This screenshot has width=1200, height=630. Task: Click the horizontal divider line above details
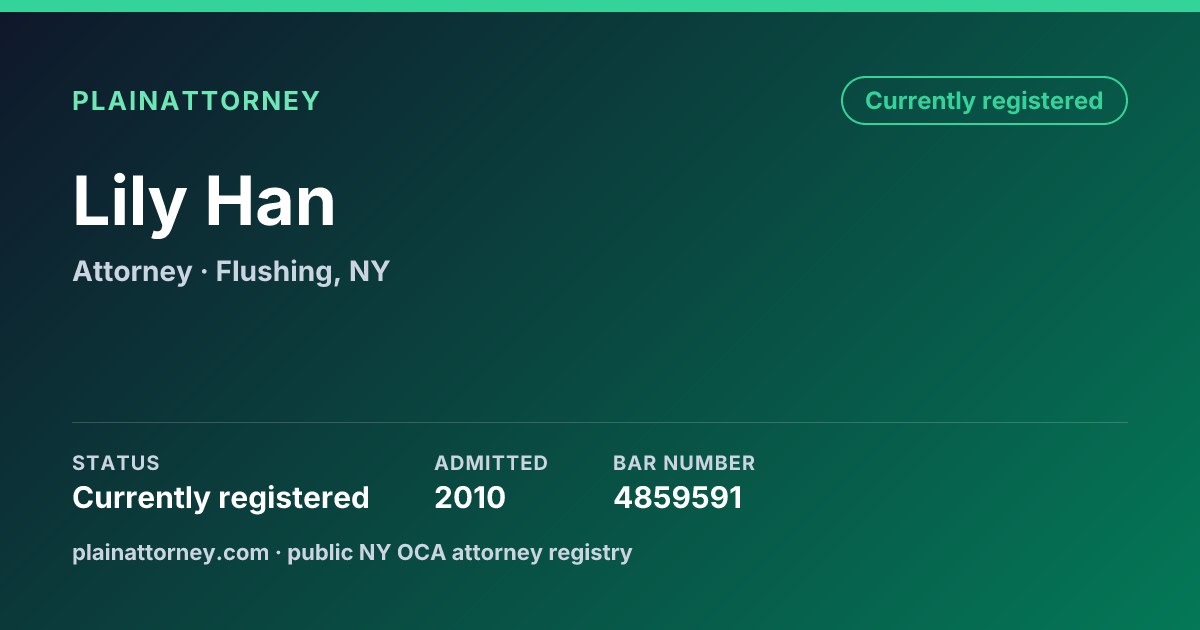tap(600, 422)
